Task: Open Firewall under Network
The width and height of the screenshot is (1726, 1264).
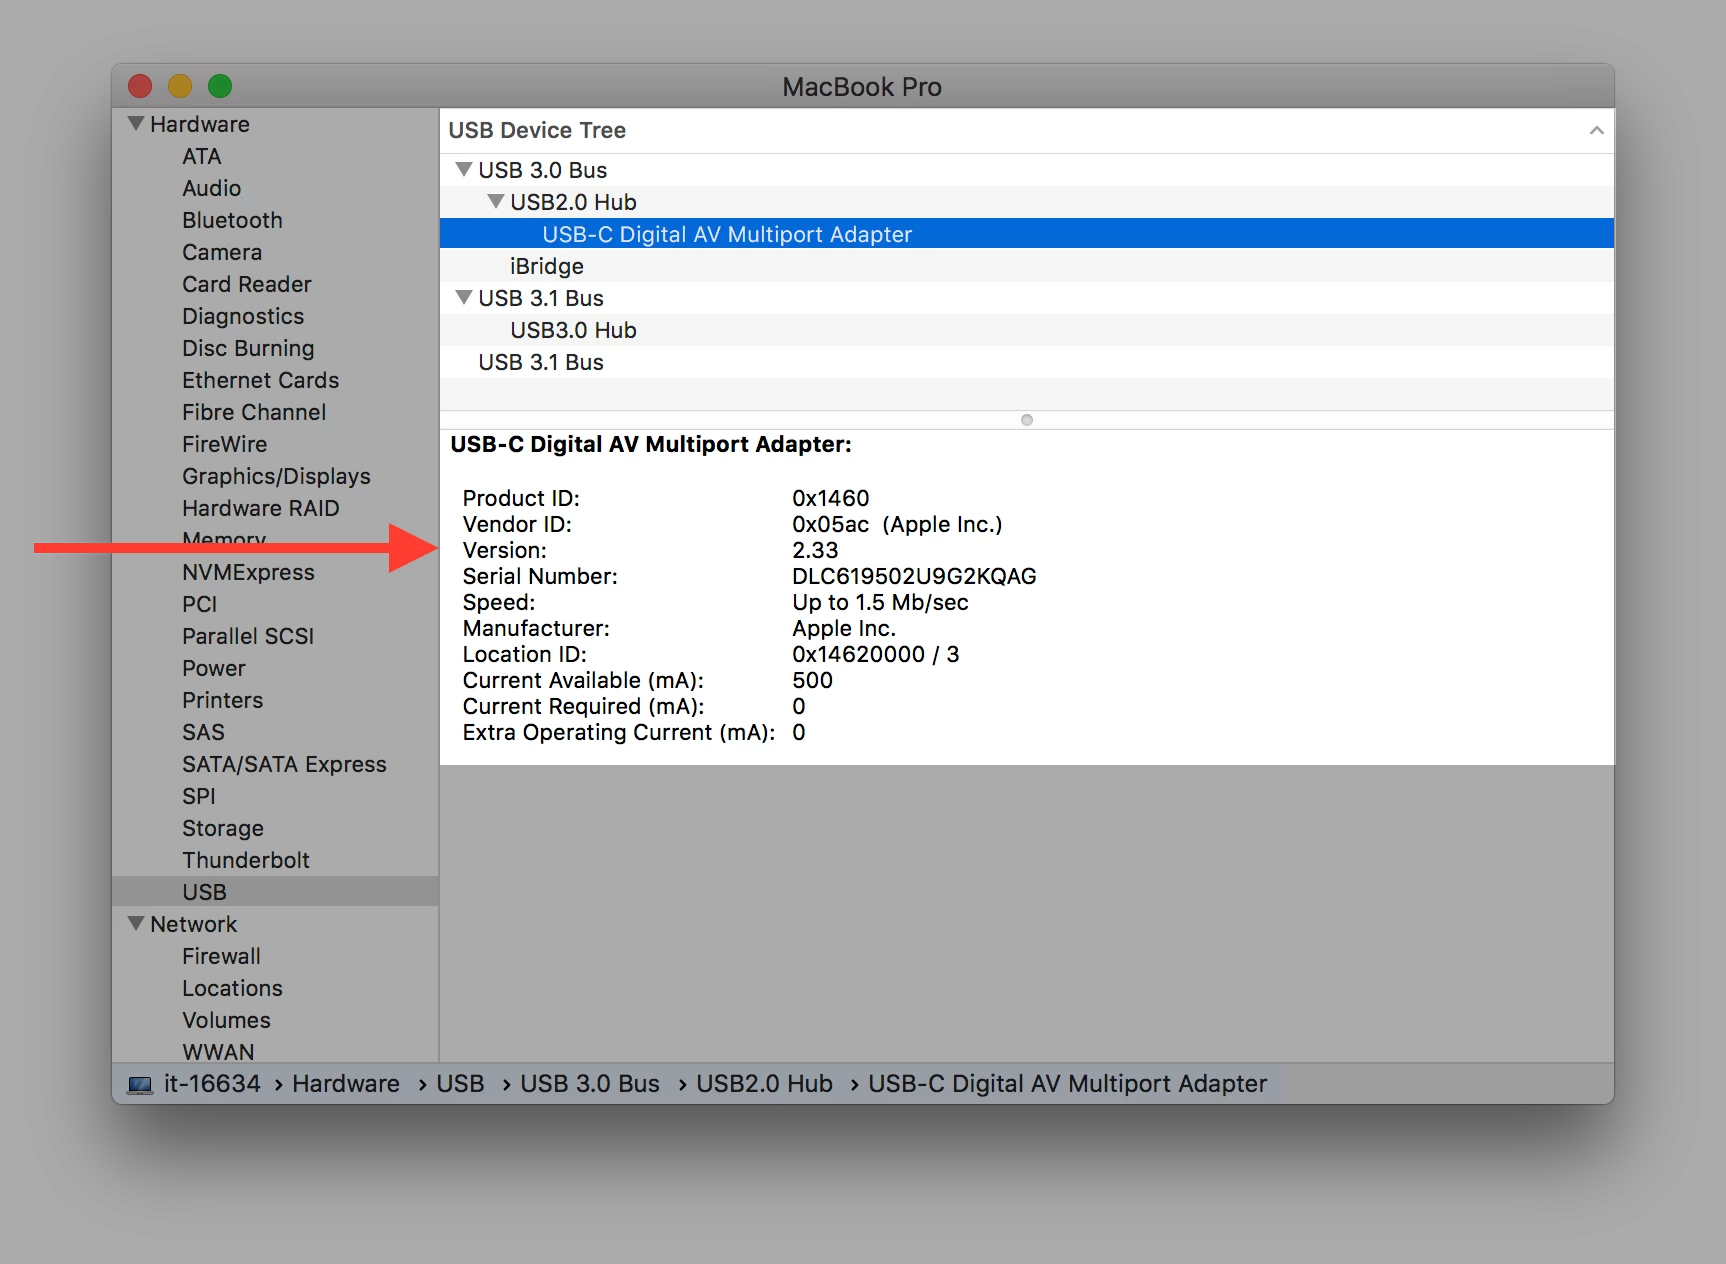Action: 222,957
